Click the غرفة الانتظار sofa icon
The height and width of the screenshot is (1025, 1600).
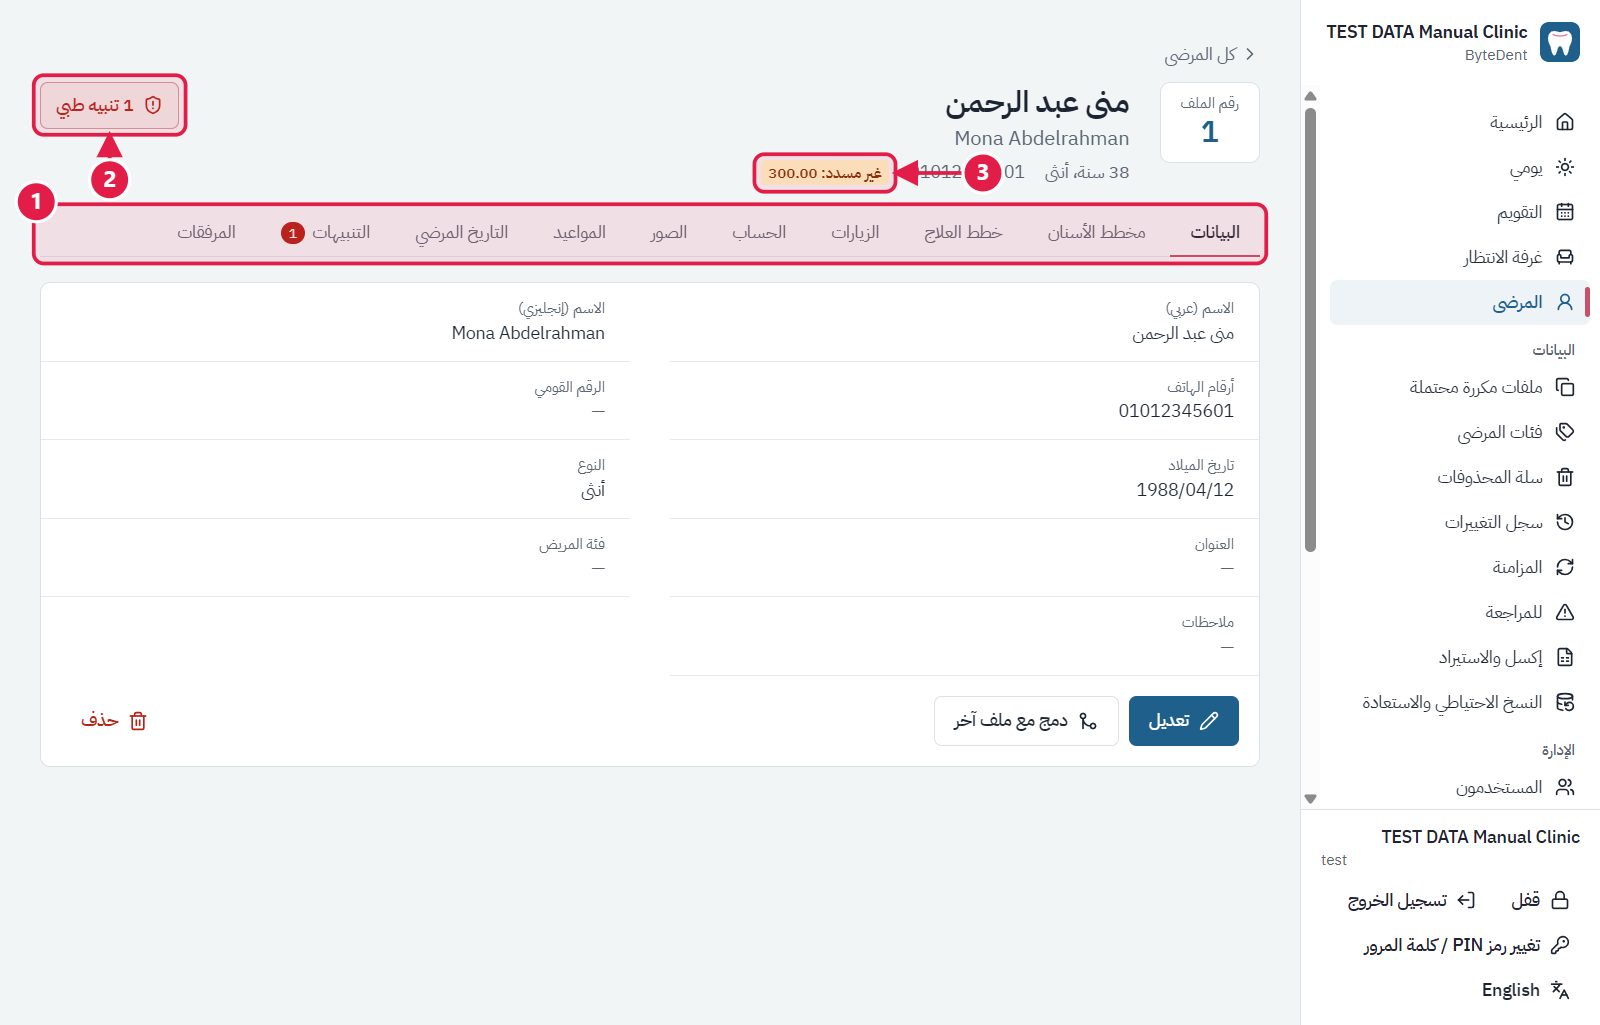pos(1565,257)
